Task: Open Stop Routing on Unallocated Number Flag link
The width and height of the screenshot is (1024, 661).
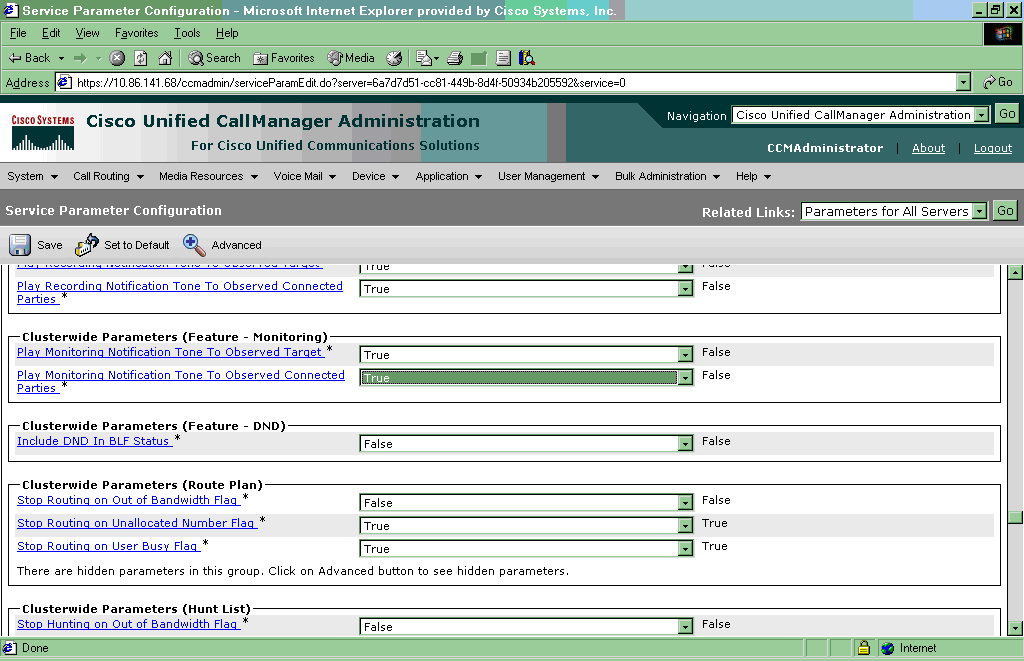Action: click(x=136, y=523)
